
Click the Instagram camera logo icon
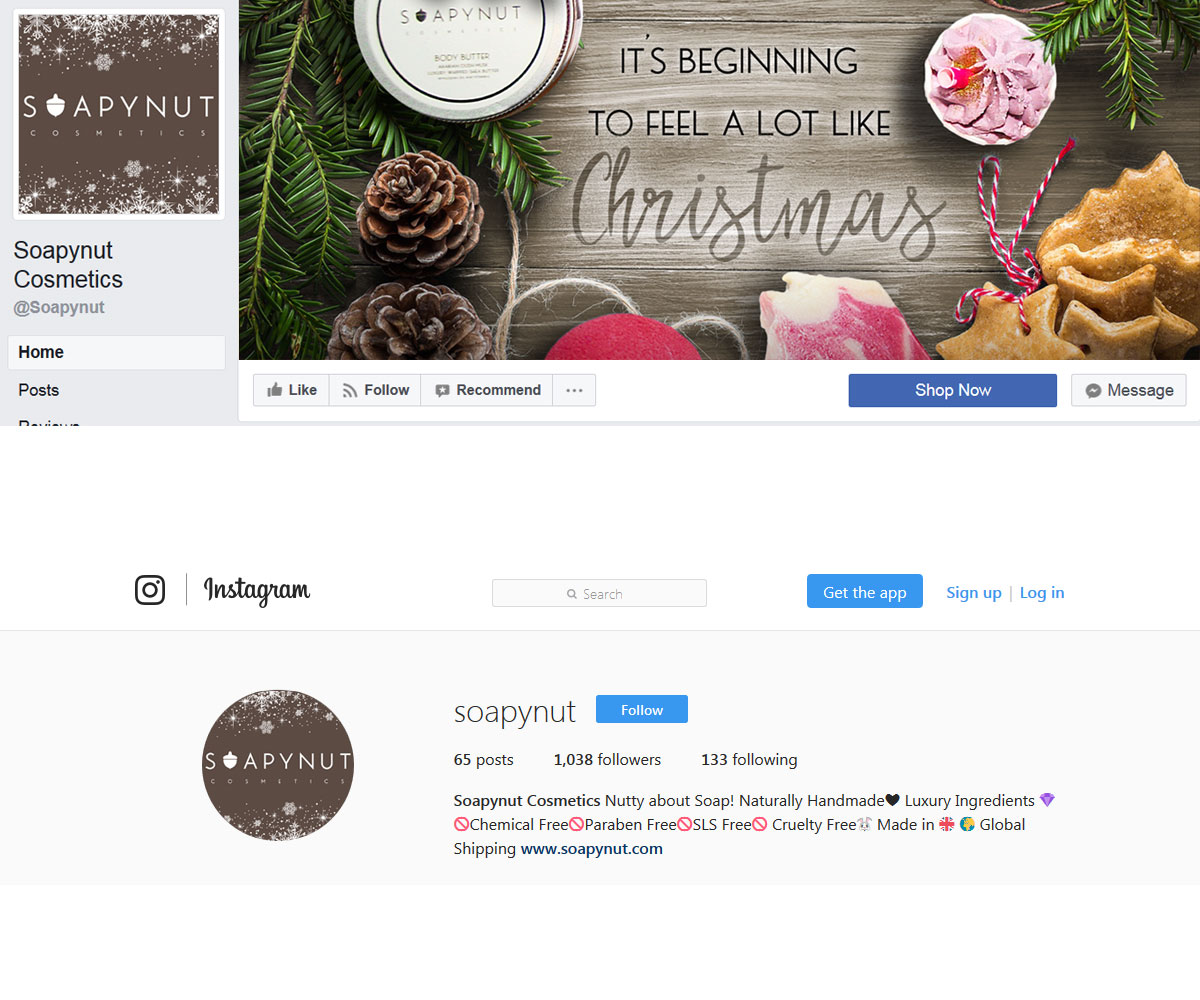tap(150, 590)
